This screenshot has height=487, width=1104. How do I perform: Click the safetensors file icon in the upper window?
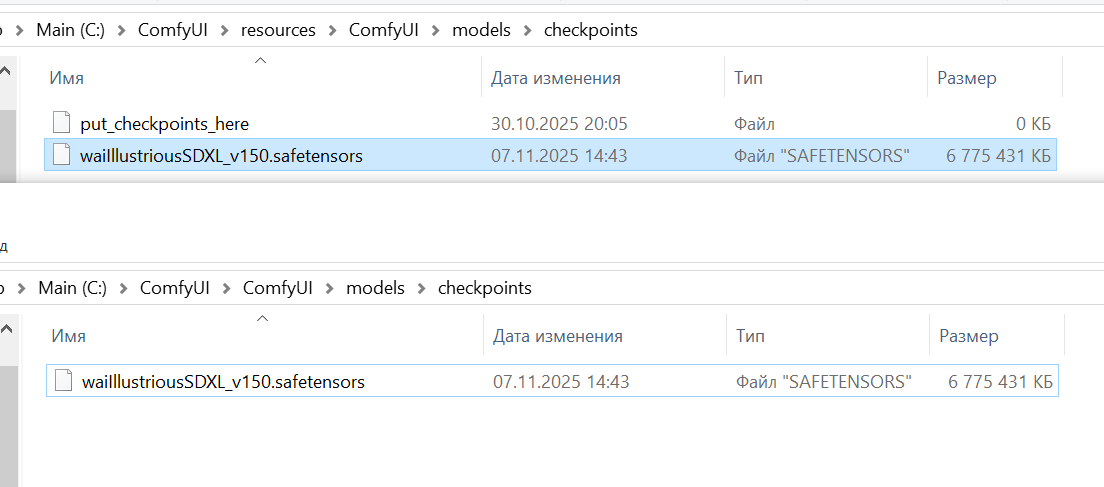(62, 155)
